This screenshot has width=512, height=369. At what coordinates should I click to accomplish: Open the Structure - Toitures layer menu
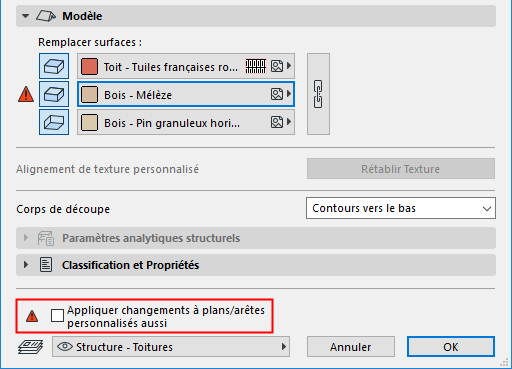[171, 347]
